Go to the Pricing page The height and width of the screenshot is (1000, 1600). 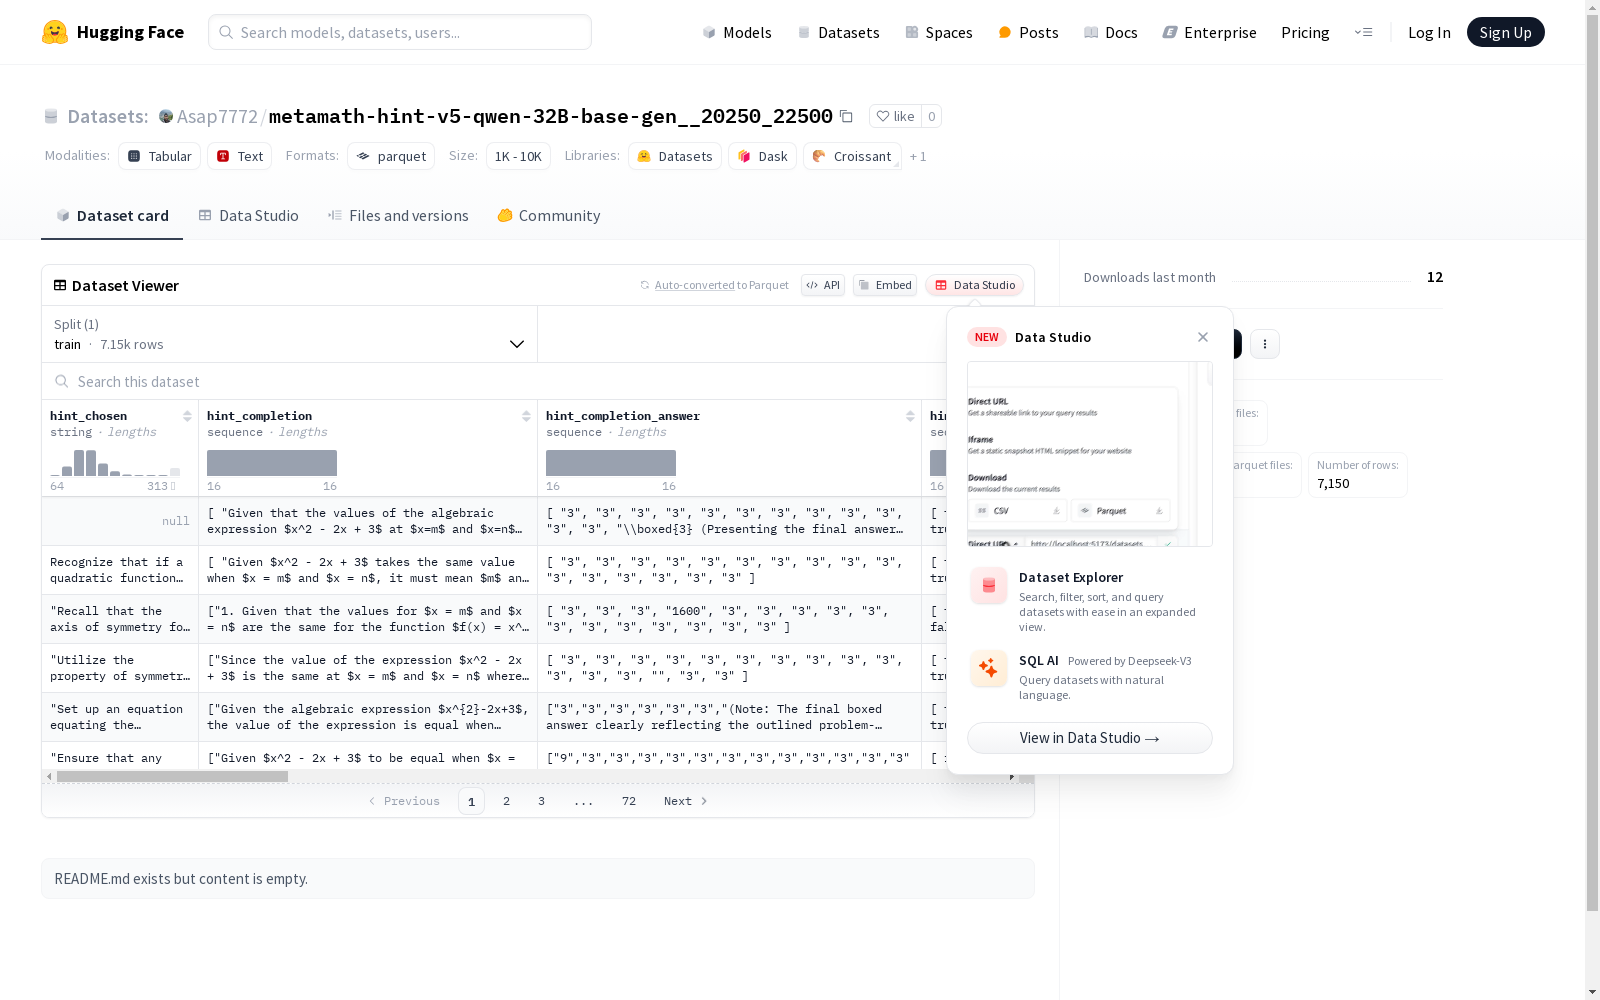[1305, 32]
